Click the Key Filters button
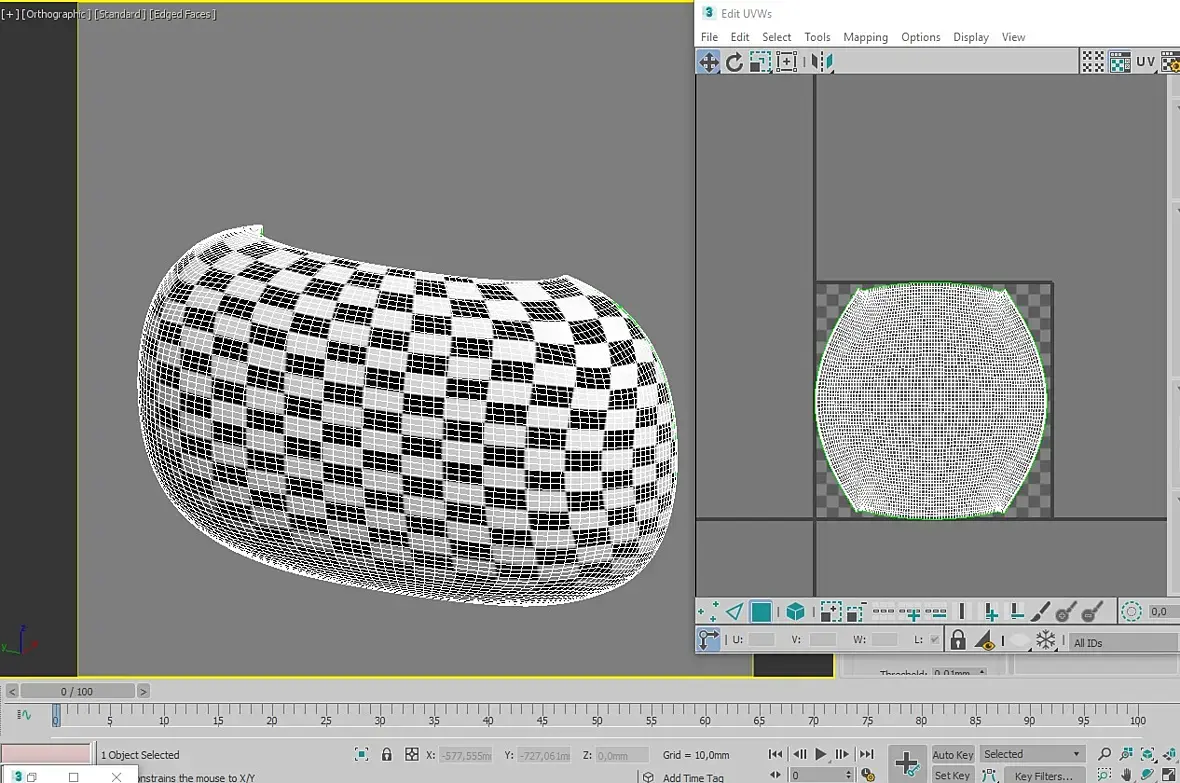The width and height of the screenshot is (1180, 783). click(x=1043, y=775)
